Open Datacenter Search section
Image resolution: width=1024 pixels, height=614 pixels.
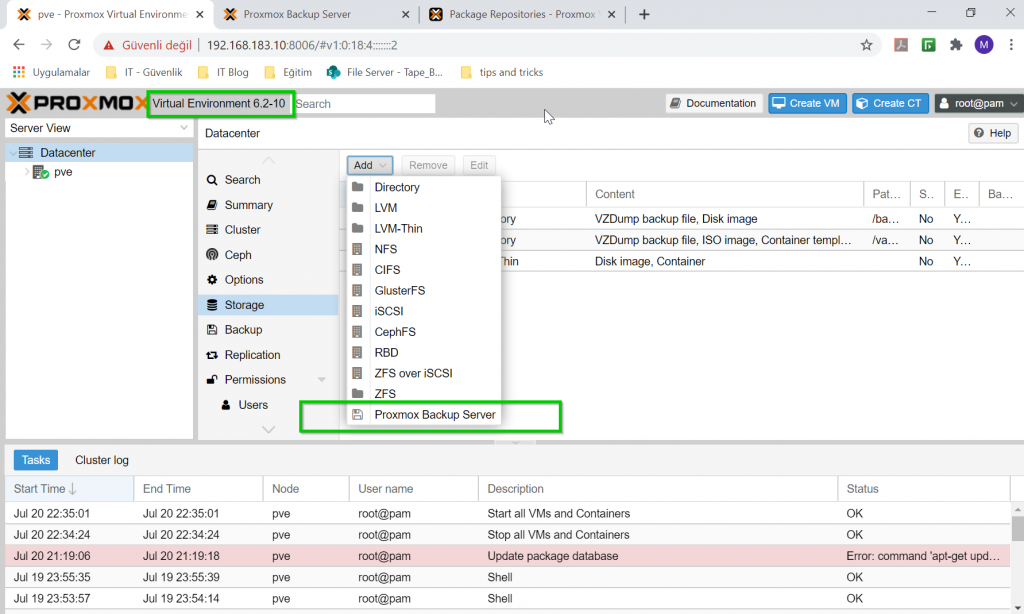pos(268,180)
